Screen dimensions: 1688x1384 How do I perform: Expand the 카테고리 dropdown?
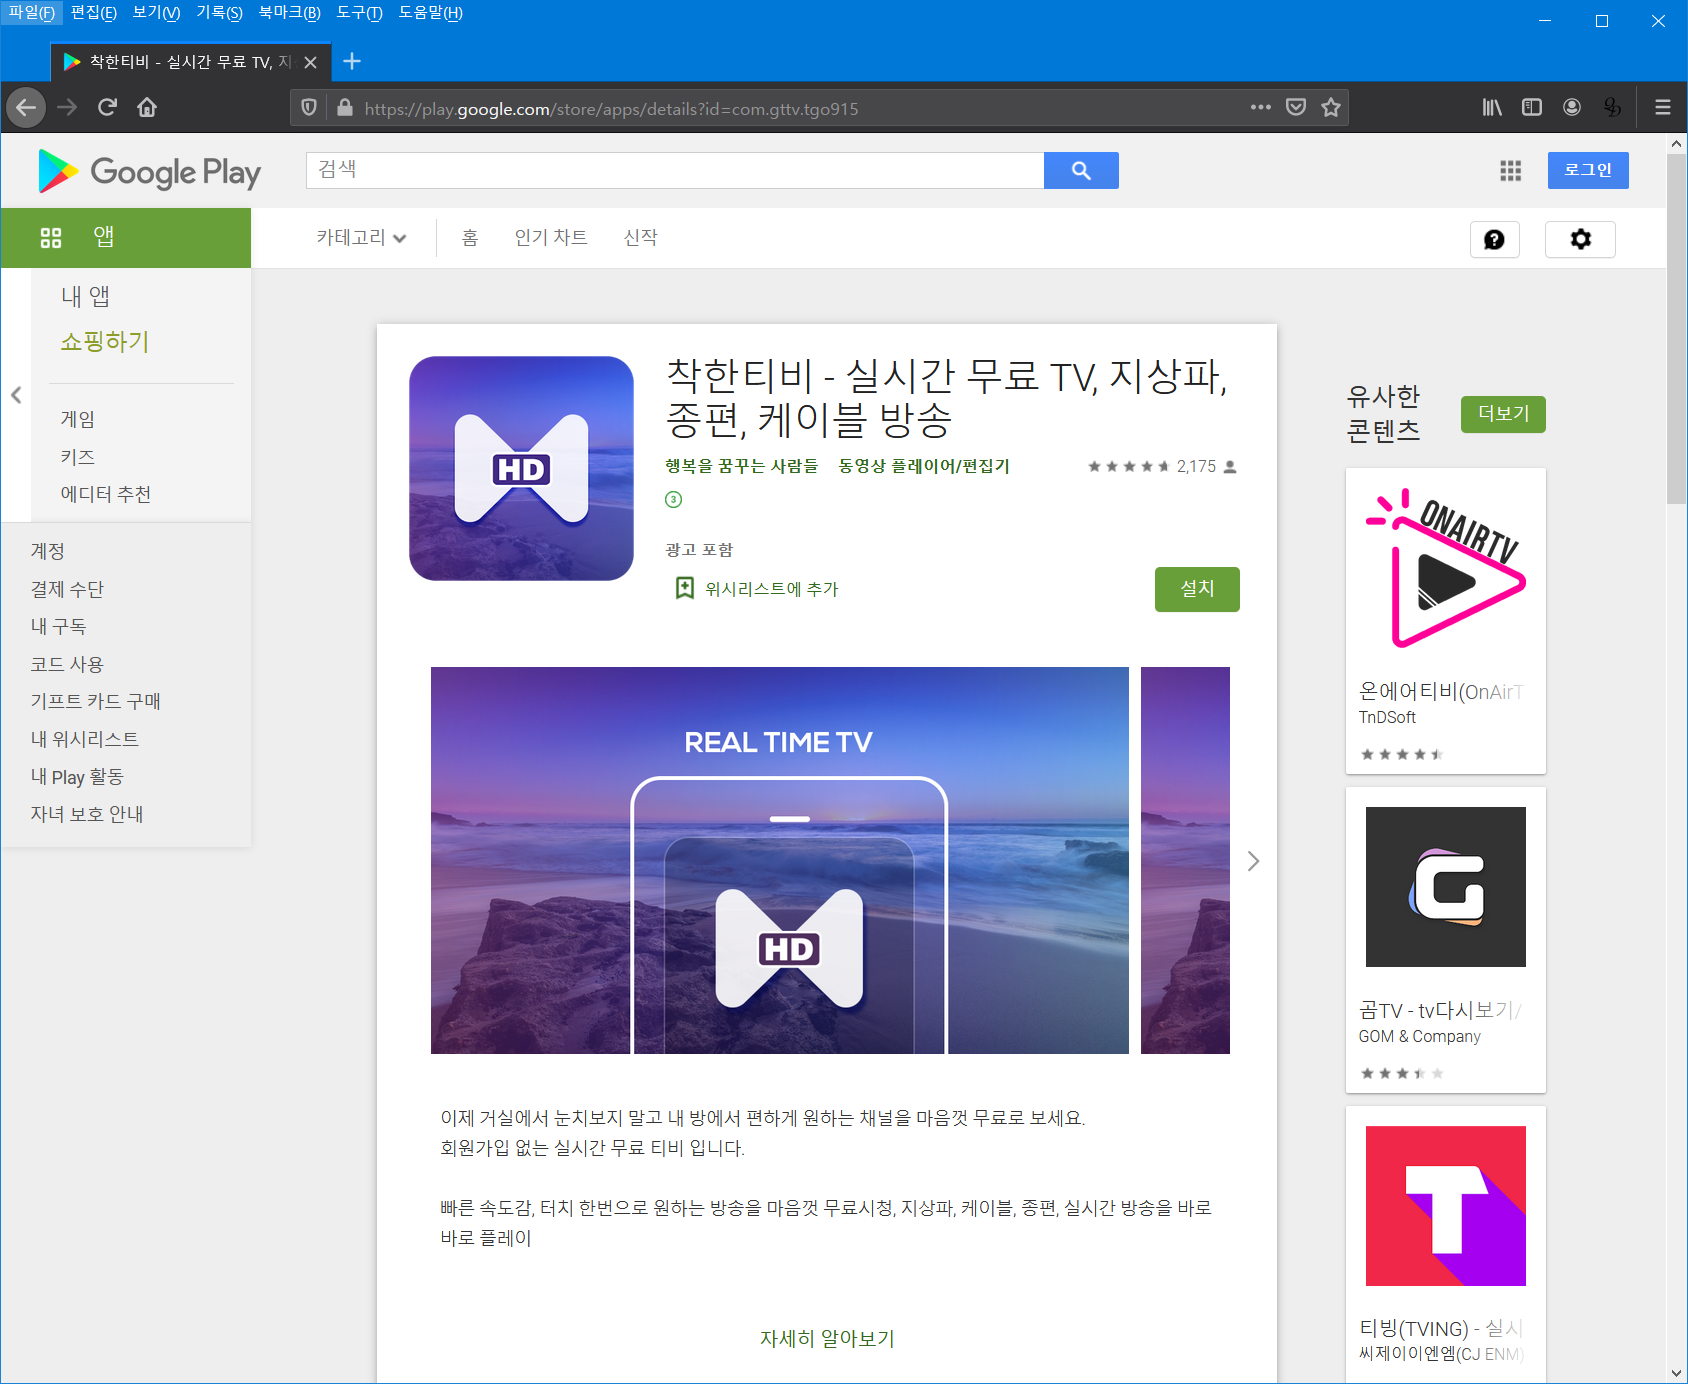(x=361, y=237)
